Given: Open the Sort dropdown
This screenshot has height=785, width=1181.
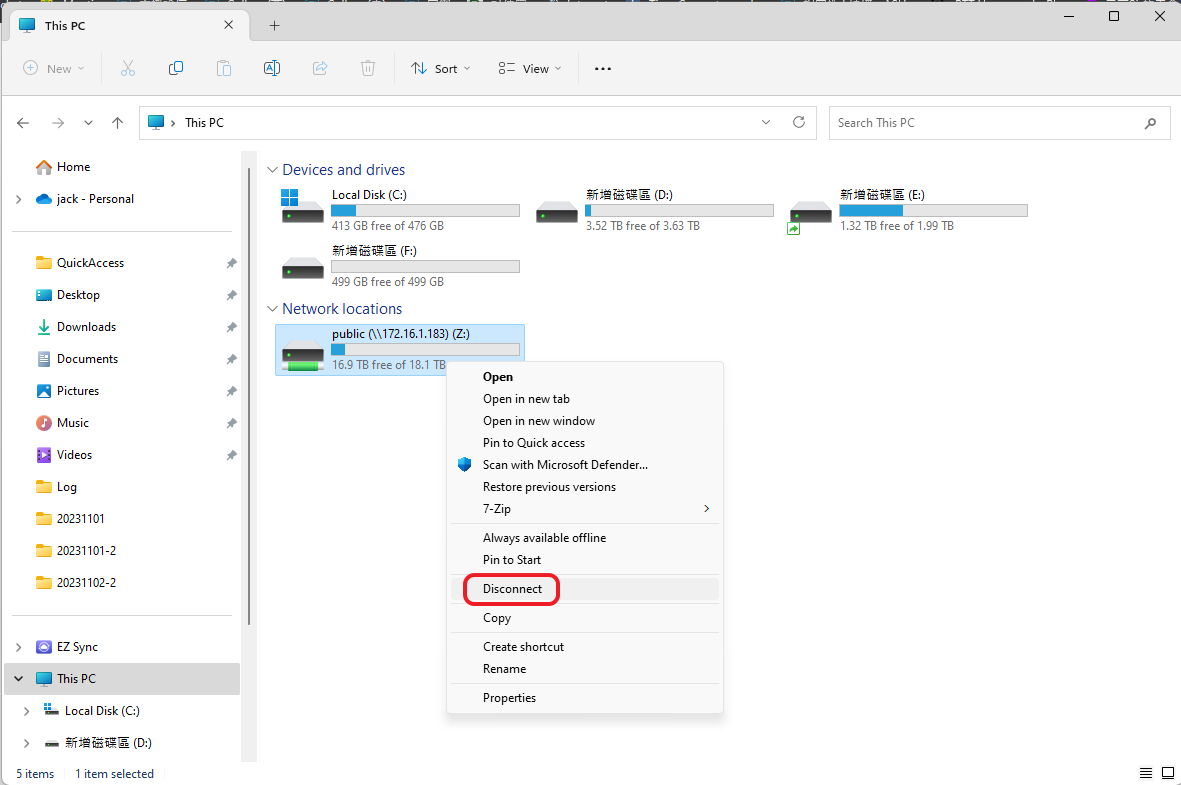Looking at the screenshot, I should coord(440,69).
